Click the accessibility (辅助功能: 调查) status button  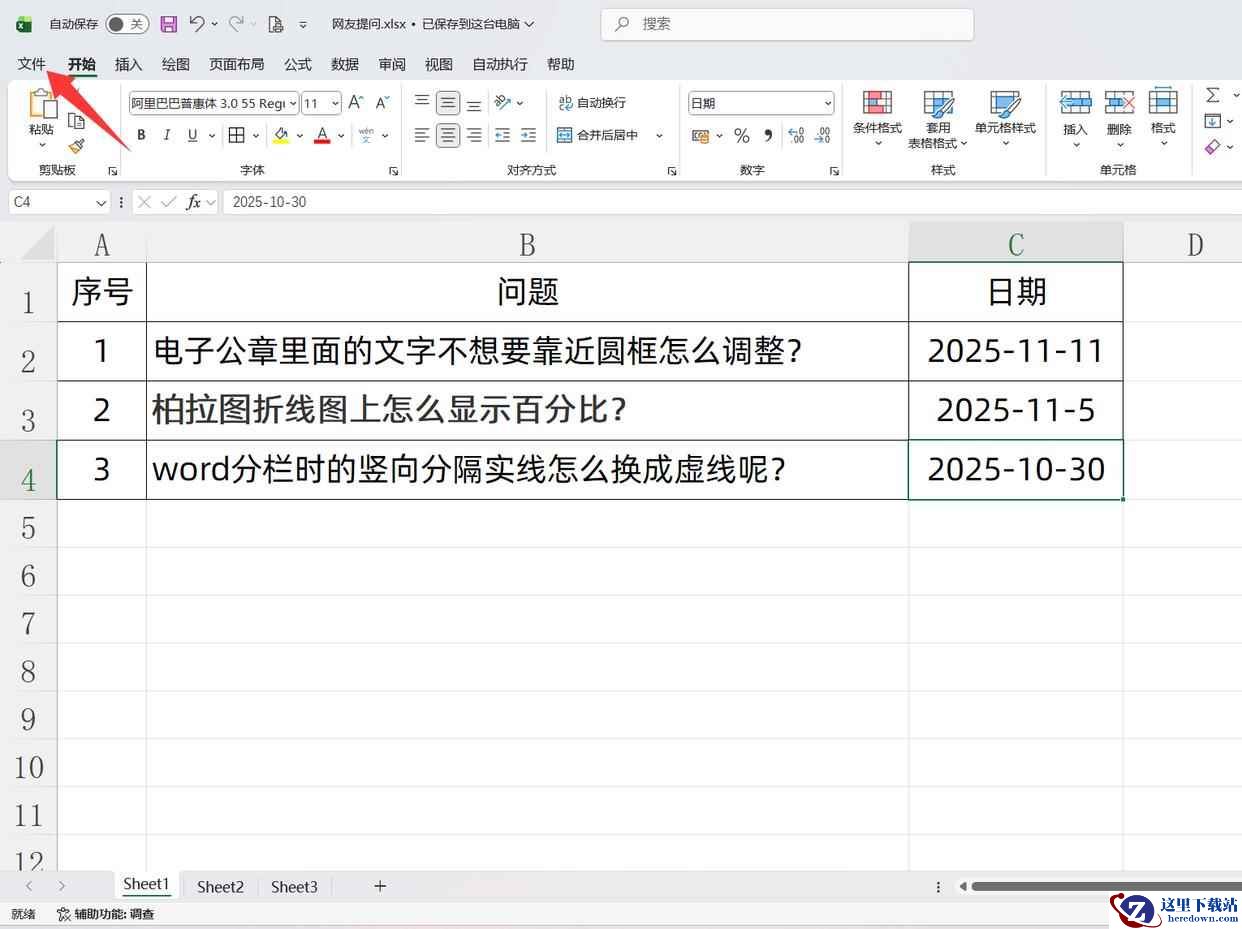point(106,914)
